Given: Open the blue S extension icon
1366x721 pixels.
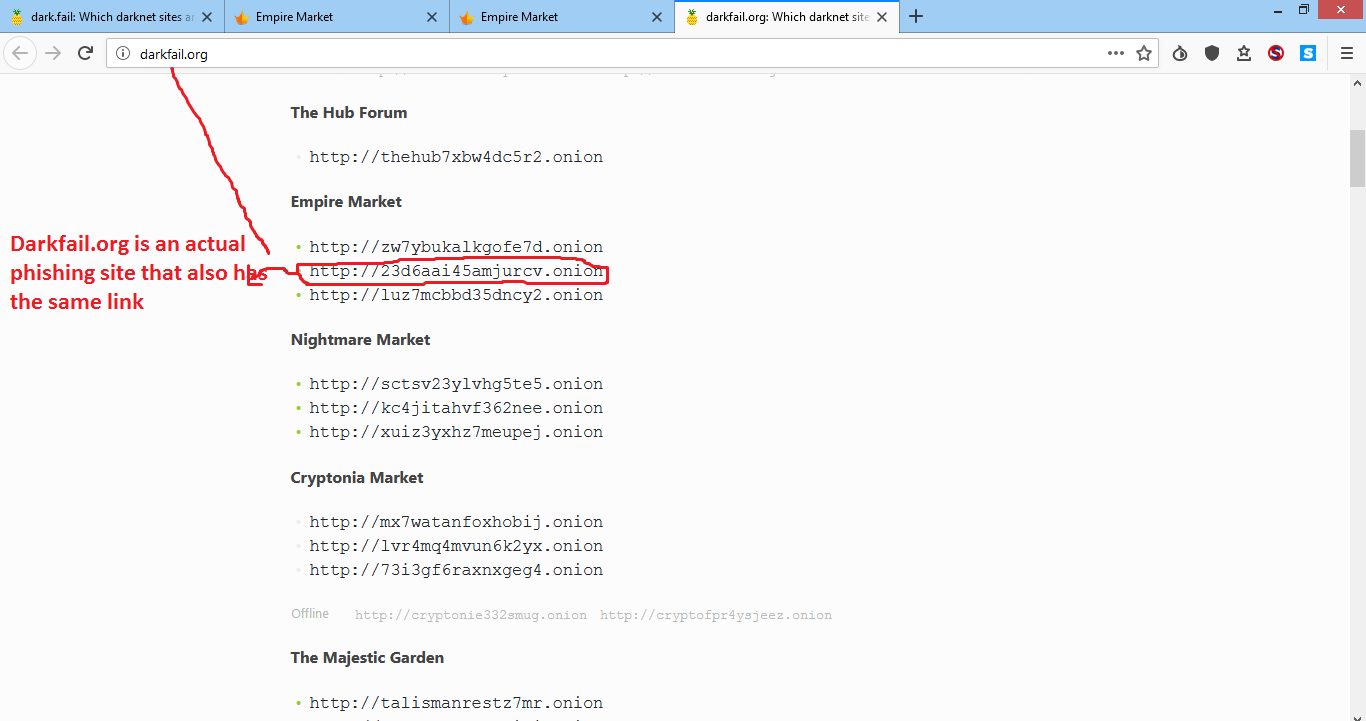Looking at the screenshot, I should [1308, 53].
